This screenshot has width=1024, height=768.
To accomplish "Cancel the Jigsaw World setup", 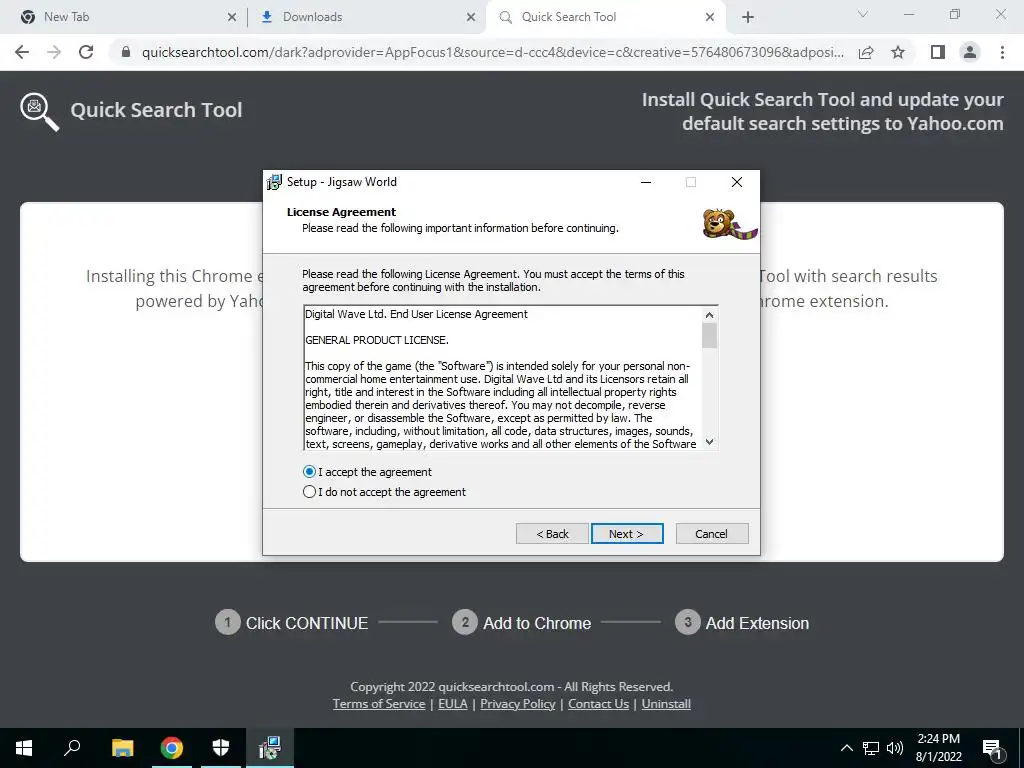I will coord(712,534).
